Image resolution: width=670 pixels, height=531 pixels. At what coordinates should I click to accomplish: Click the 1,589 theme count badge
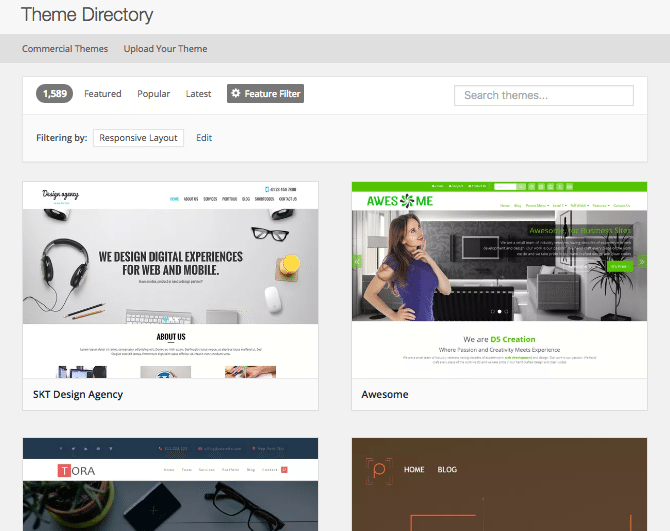point(54,94)
